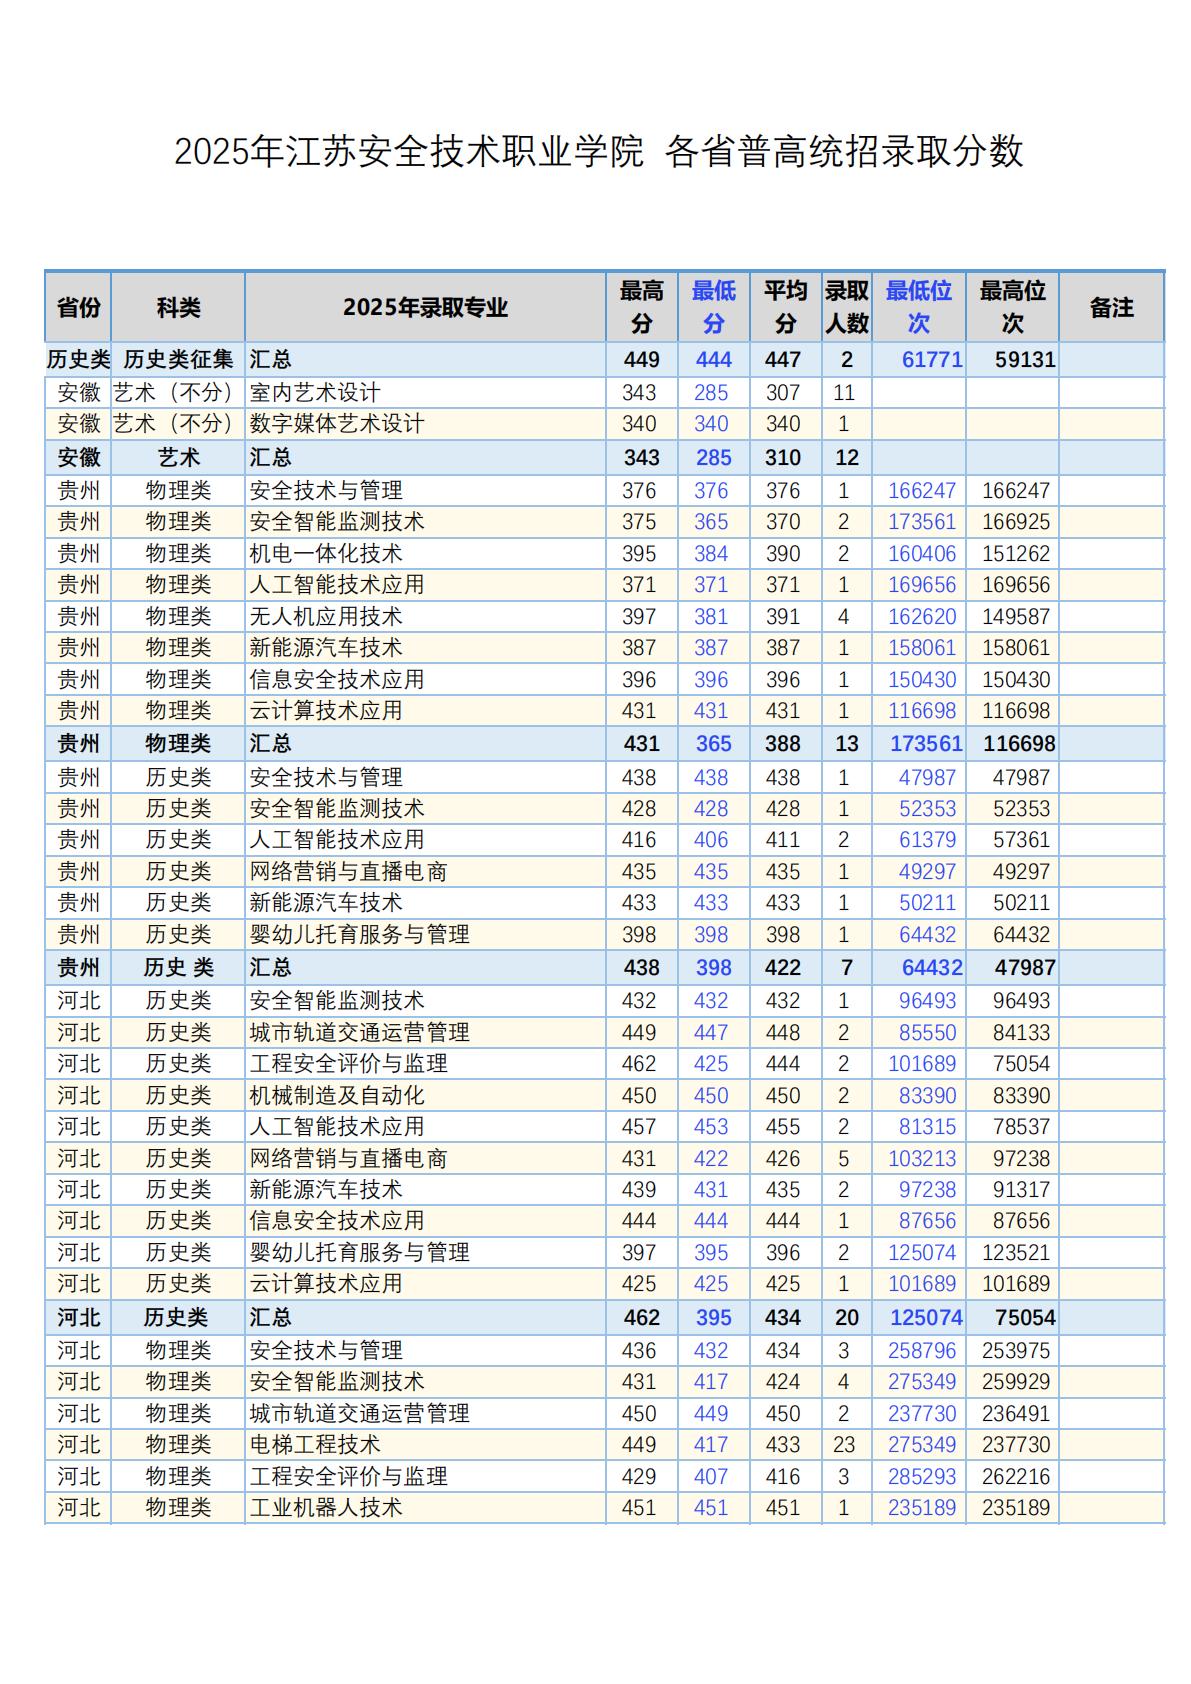Click the rank value 259929
The width and height of the screenshot is (1191, 1684).
pyautogui.click(x=1016, y=1381)
